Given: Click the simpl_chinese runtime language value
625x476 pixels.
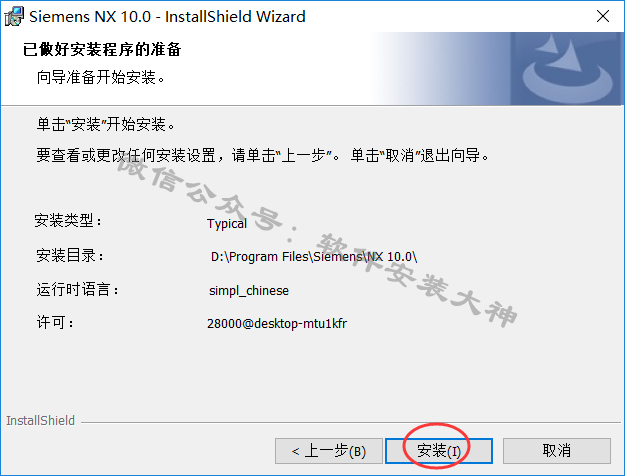Looking at the screenshot, I should click(x=249, y=290).
